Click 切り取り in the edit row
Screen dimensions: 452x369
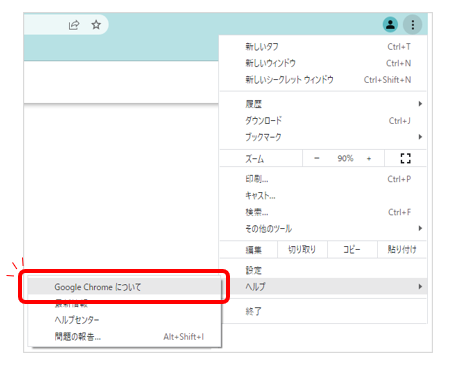click(x=302, y=250)
